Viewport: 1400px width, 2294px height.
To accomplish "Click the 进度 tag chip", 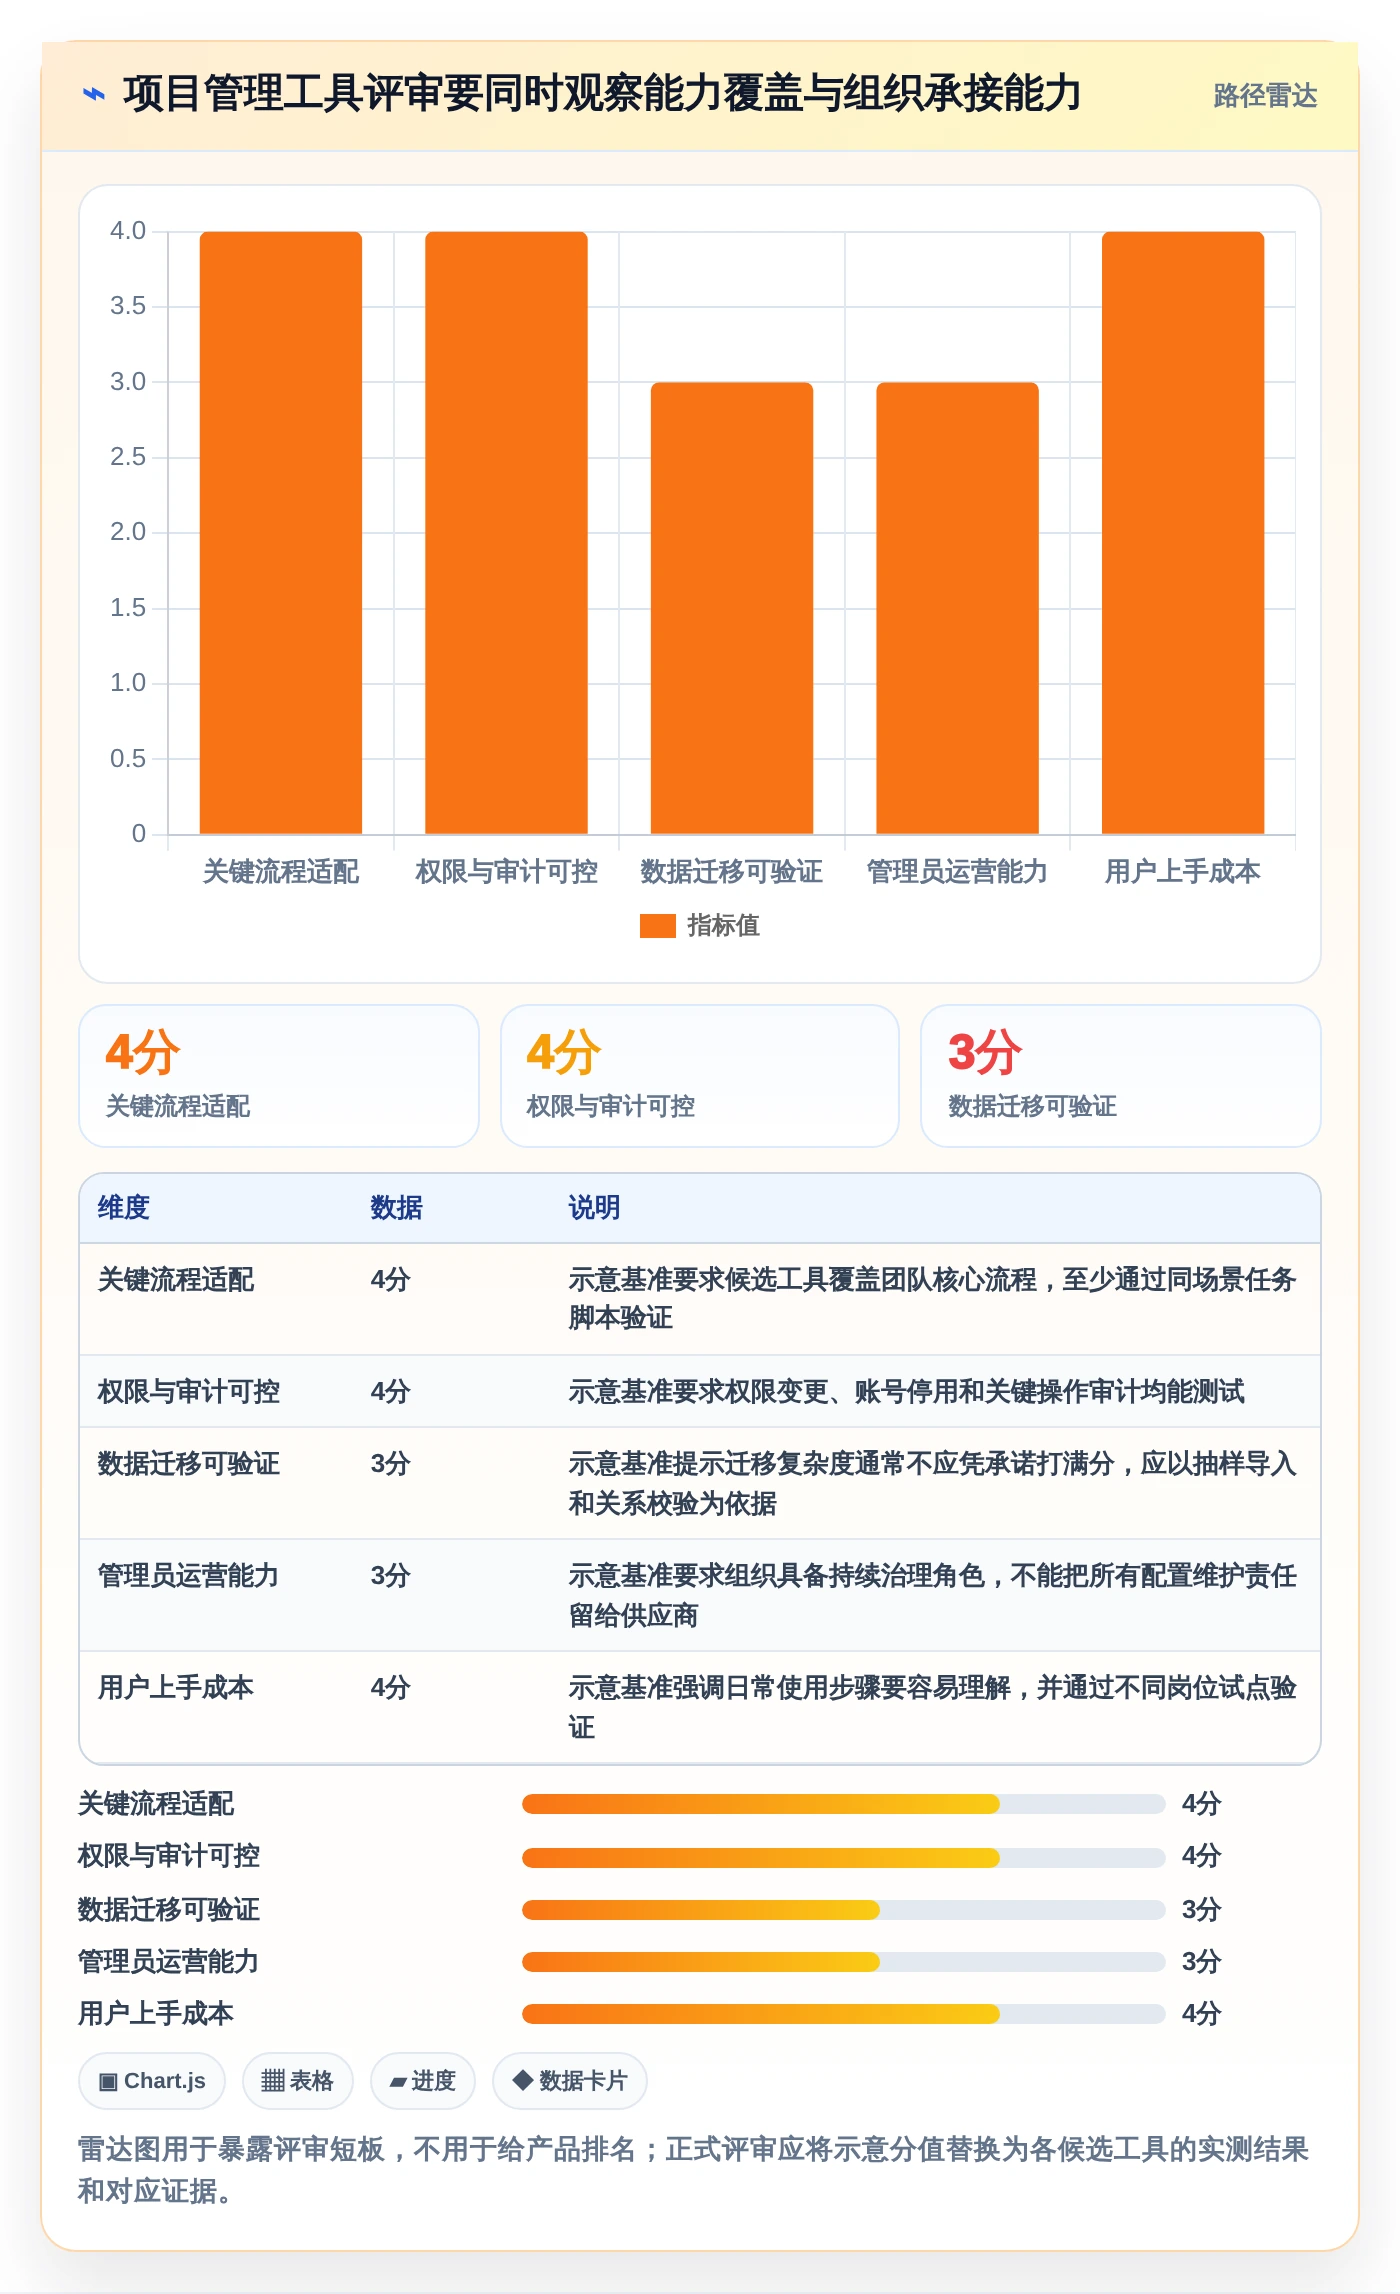I will tap(423, 2081).
